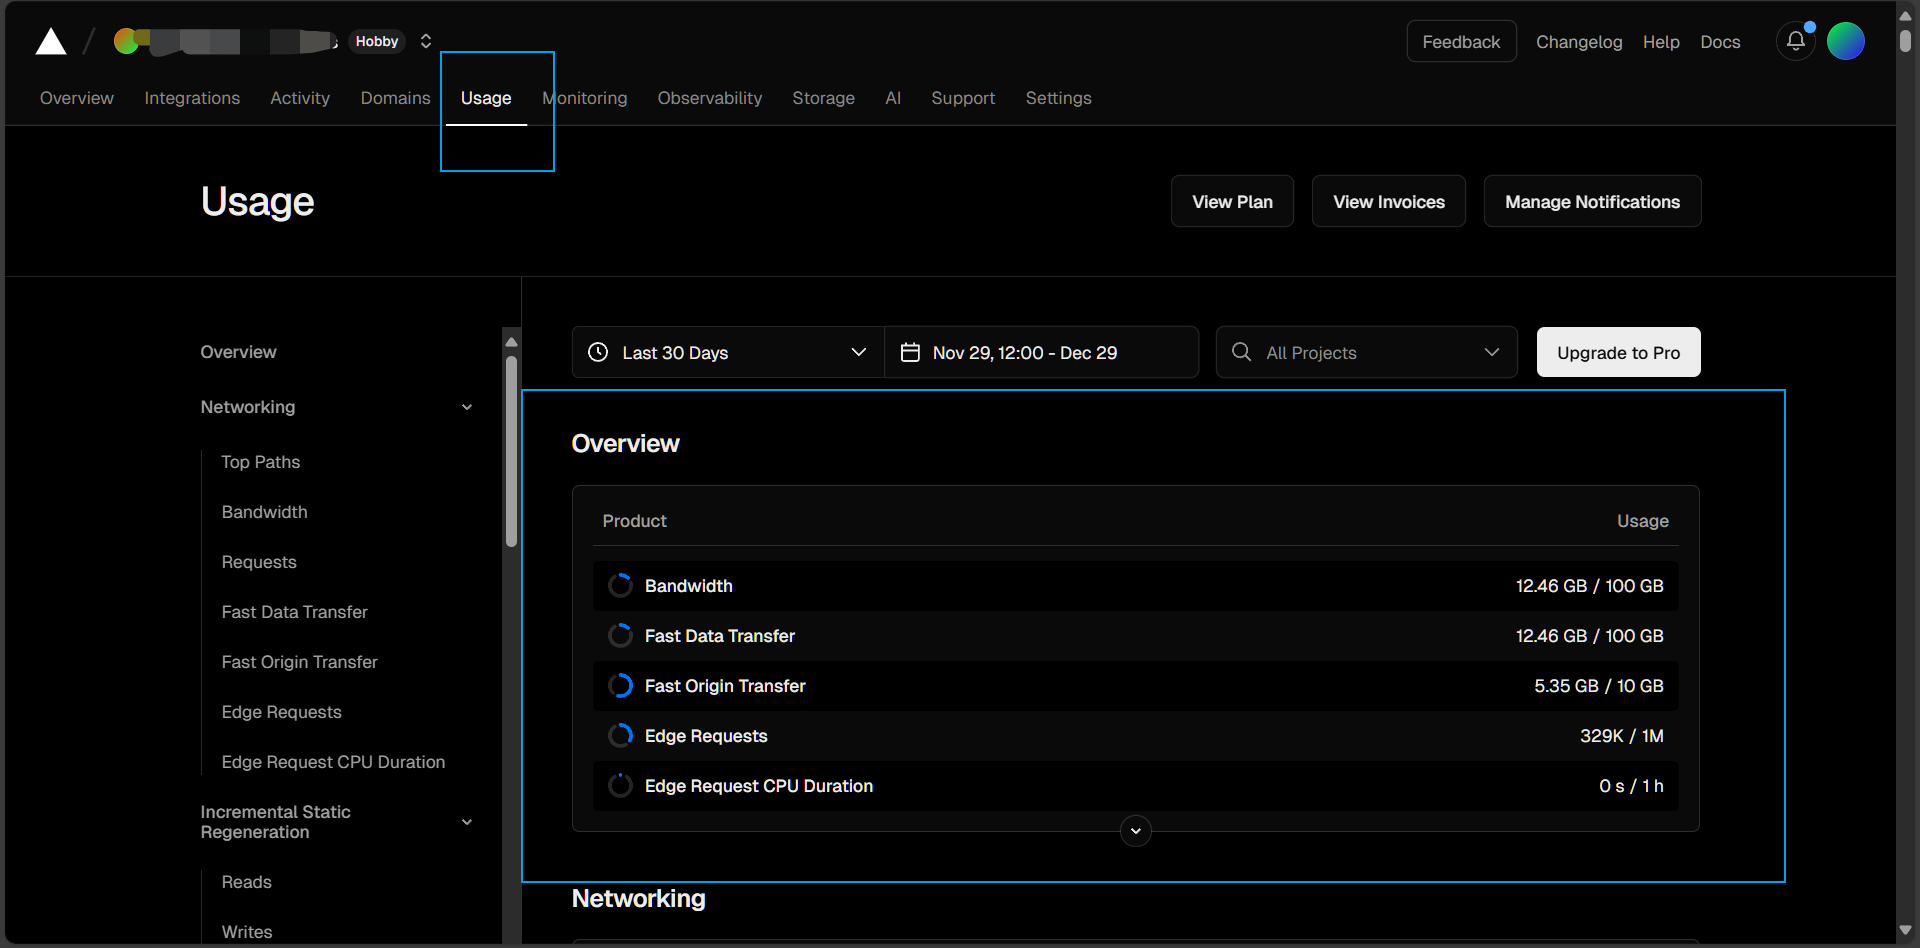Click sidebar scrollbar up arrow
Screen dimensions: 1920x948
pyautogui.click(x=511, y=342)
